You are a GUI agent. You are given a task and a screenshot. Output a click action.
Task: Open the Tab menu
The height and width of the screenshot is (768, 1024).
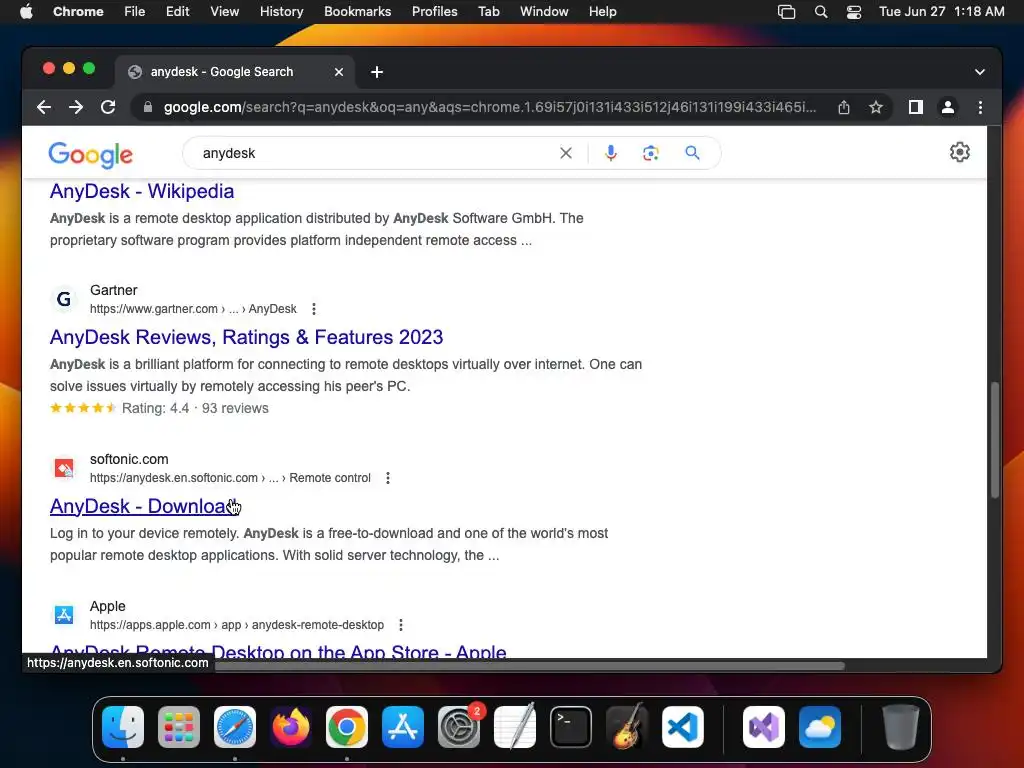click(x=488, y=12)
